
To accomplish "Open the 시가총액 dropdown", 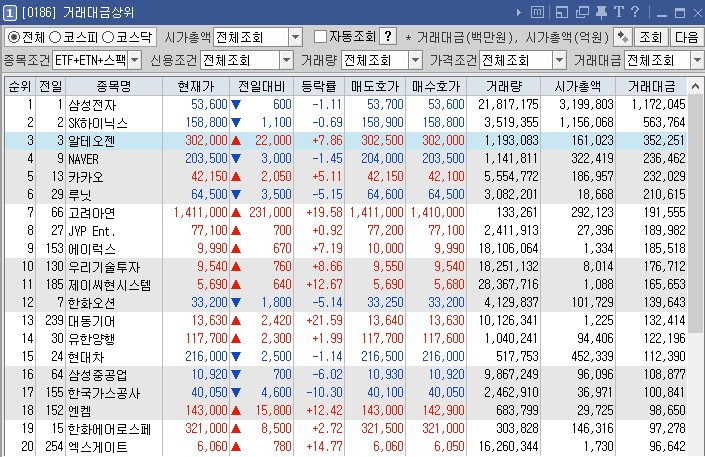I will click(x=295, y=37).
